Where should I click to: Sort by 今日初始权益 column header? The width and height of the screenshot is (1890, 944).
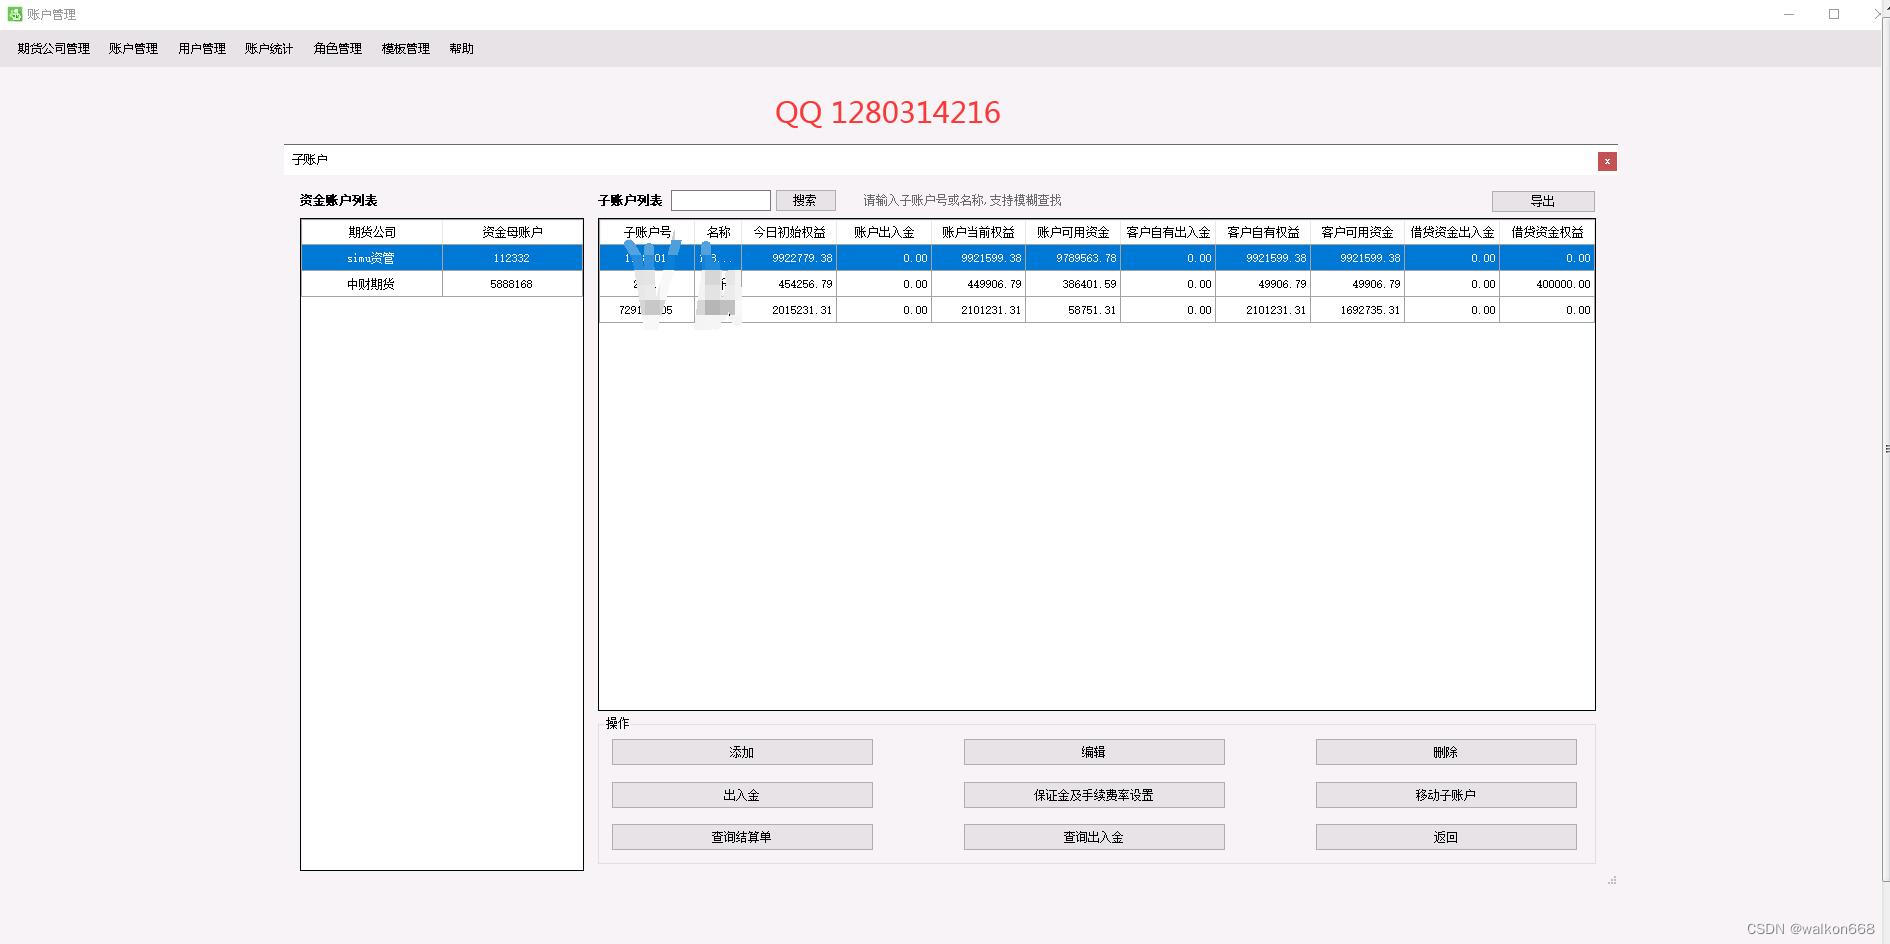tap(789, 232)
